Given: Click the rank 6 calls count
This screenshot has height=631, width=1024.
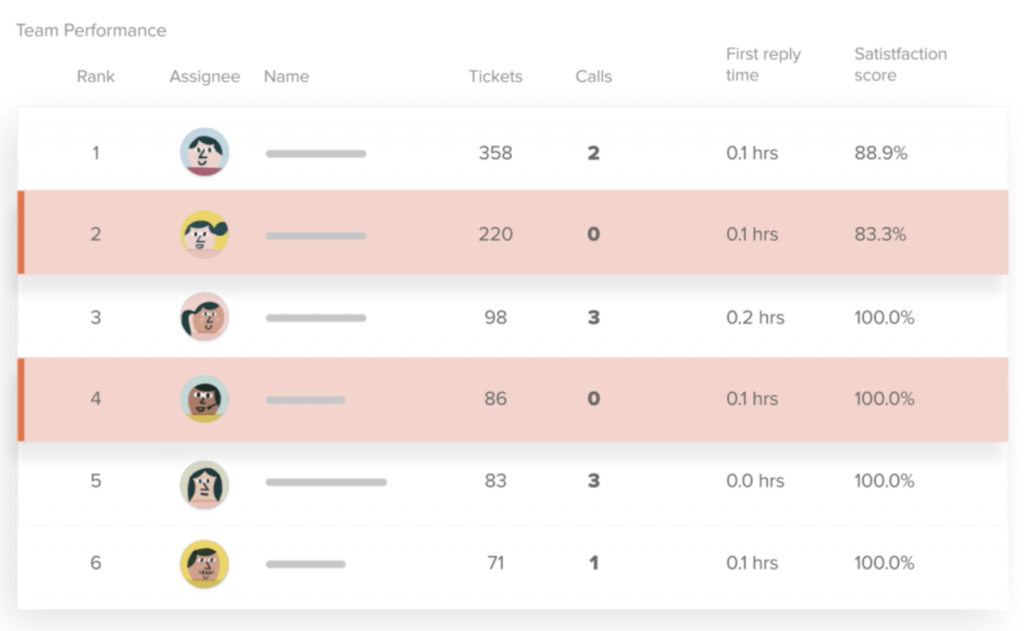Looking at the screenshot, I should [x=594, y=562].
